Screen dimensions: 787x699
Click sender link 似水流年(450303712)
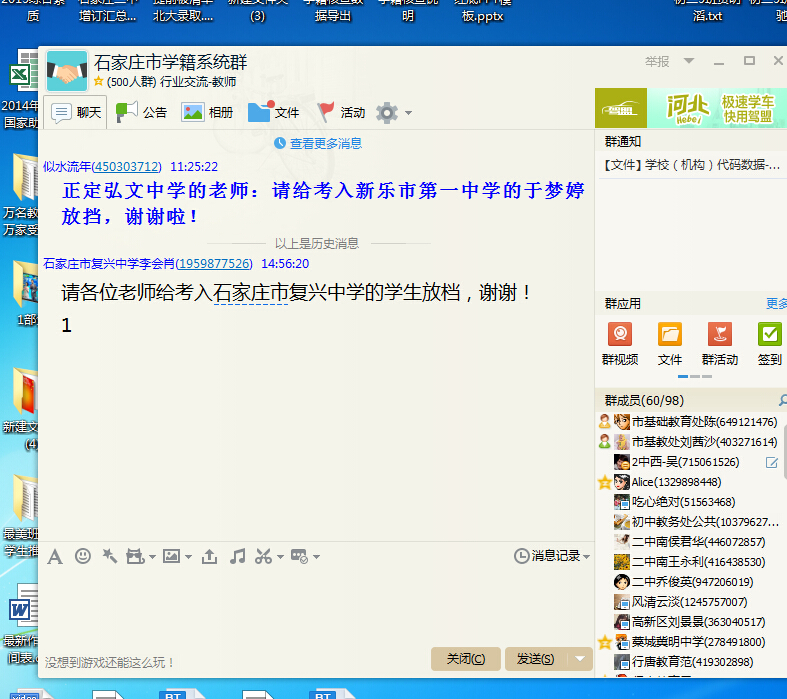(102, 167)
